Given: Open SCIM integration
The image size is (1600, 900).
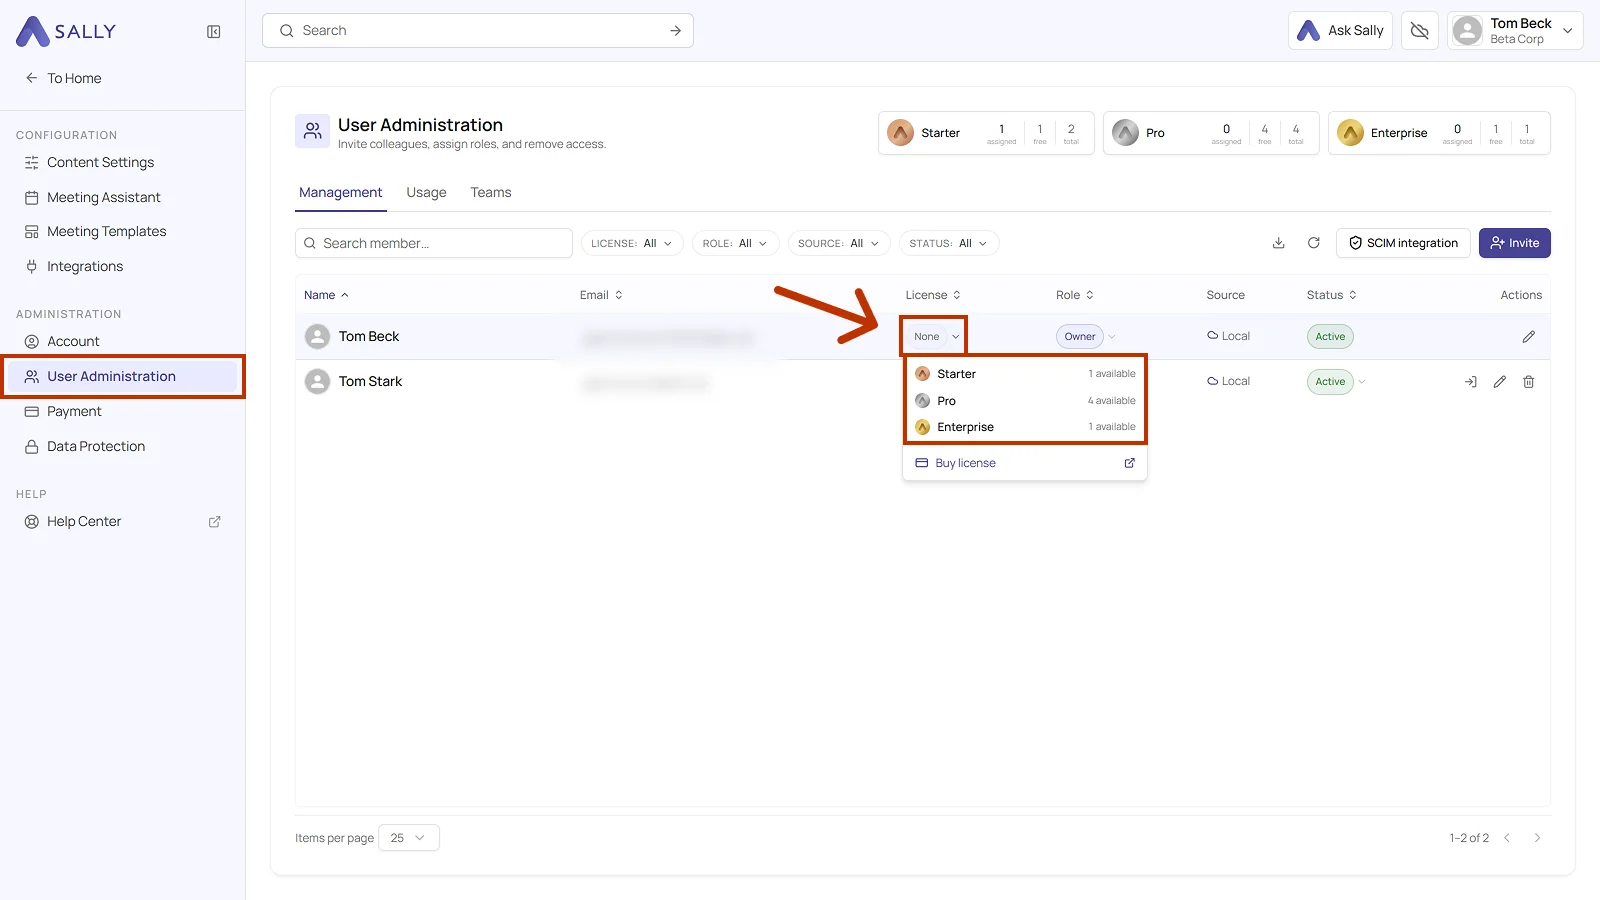Looking at the screenshot, I should [1403, 243].
